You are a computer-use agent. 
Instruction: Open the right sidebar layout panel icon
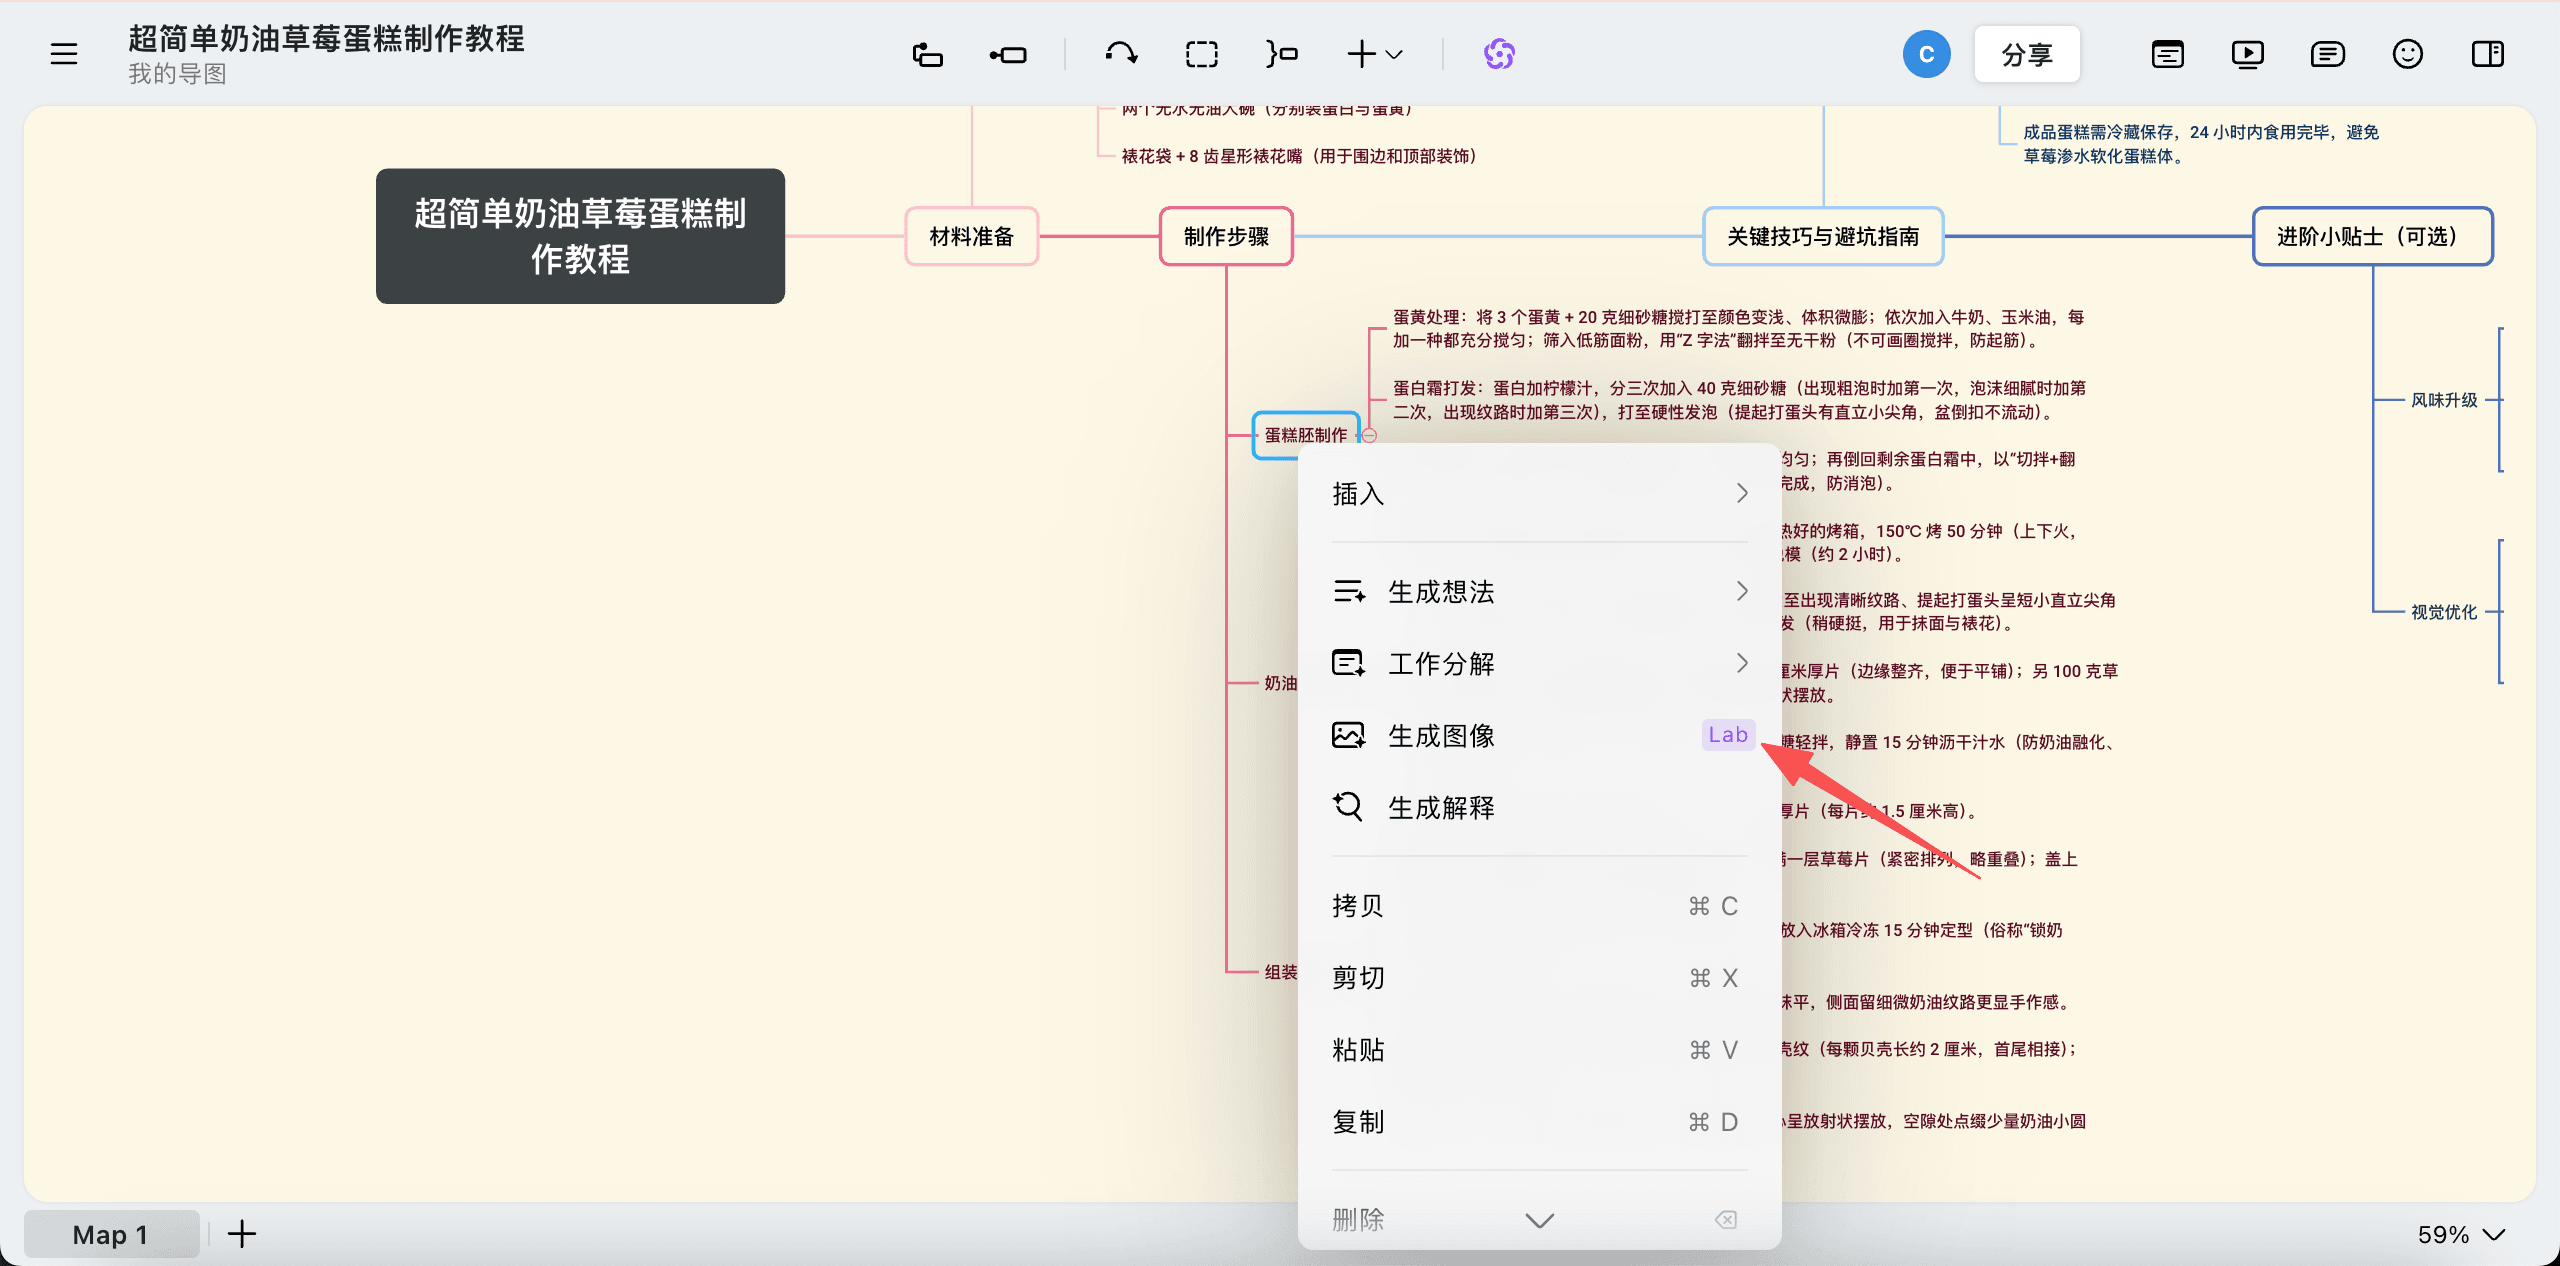pos(2486,54)
